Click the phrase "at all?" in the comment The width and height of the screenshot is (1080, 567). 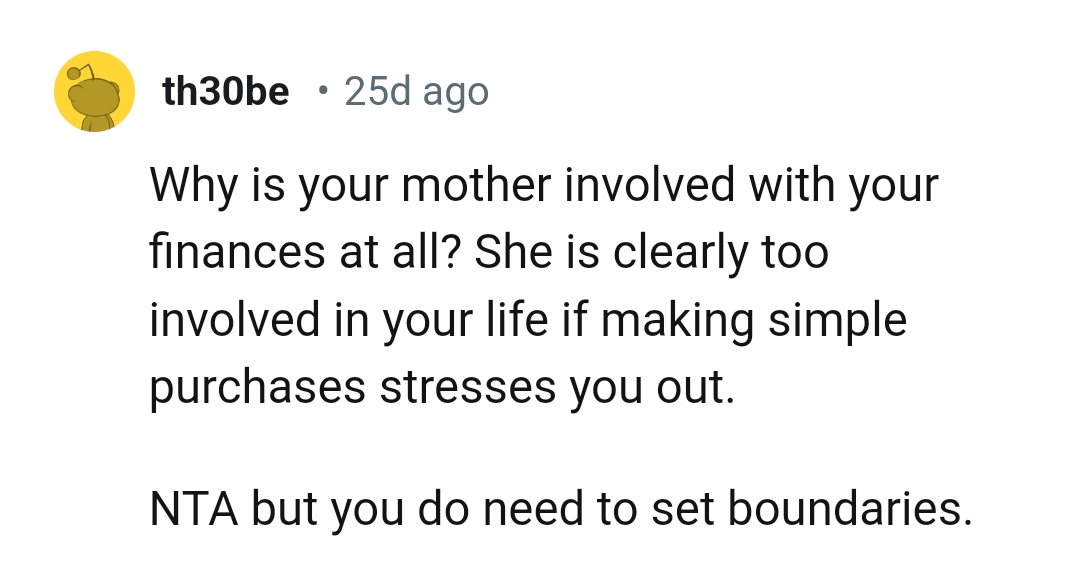pos(394,254)
